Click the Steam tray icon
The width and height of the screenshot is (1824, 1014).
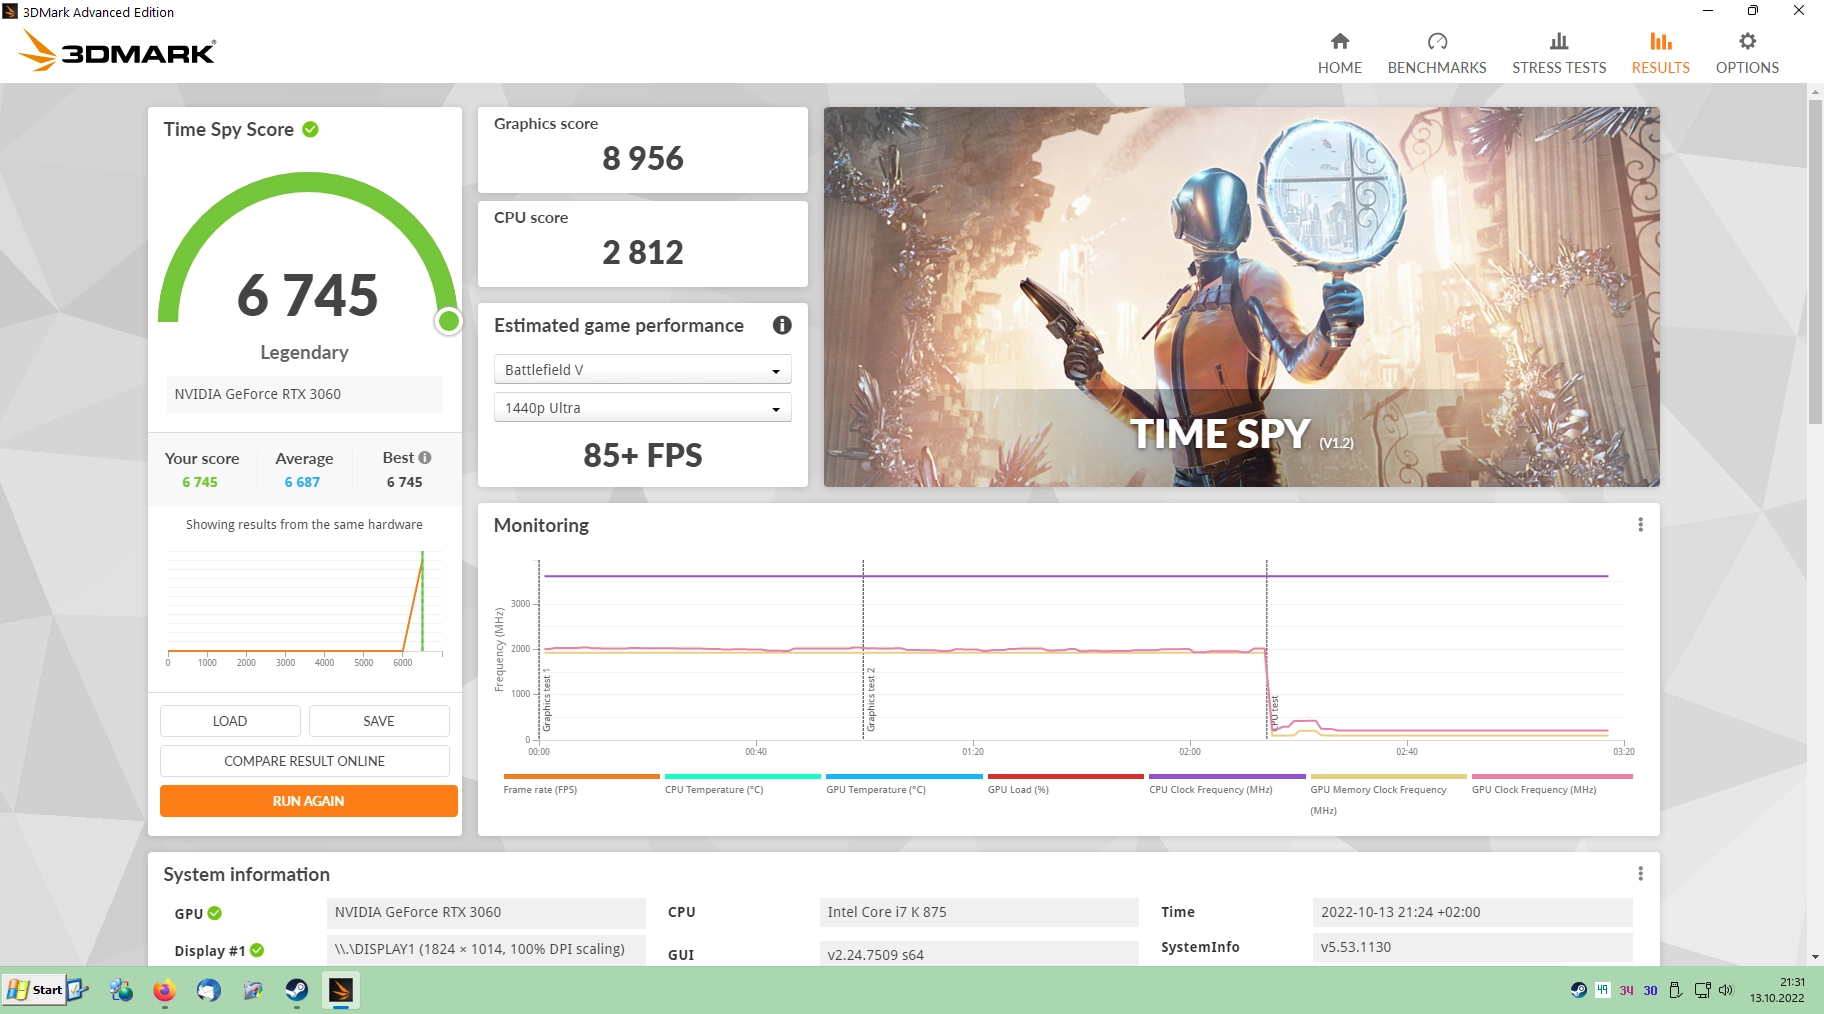[x=1579, y=990]
